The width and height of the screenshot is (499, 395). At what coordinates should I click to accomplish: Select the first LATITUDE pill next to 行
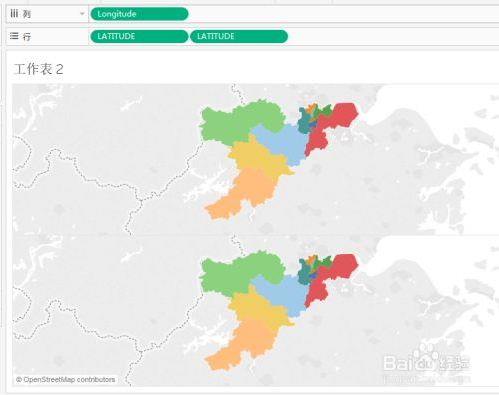(139, 36)
